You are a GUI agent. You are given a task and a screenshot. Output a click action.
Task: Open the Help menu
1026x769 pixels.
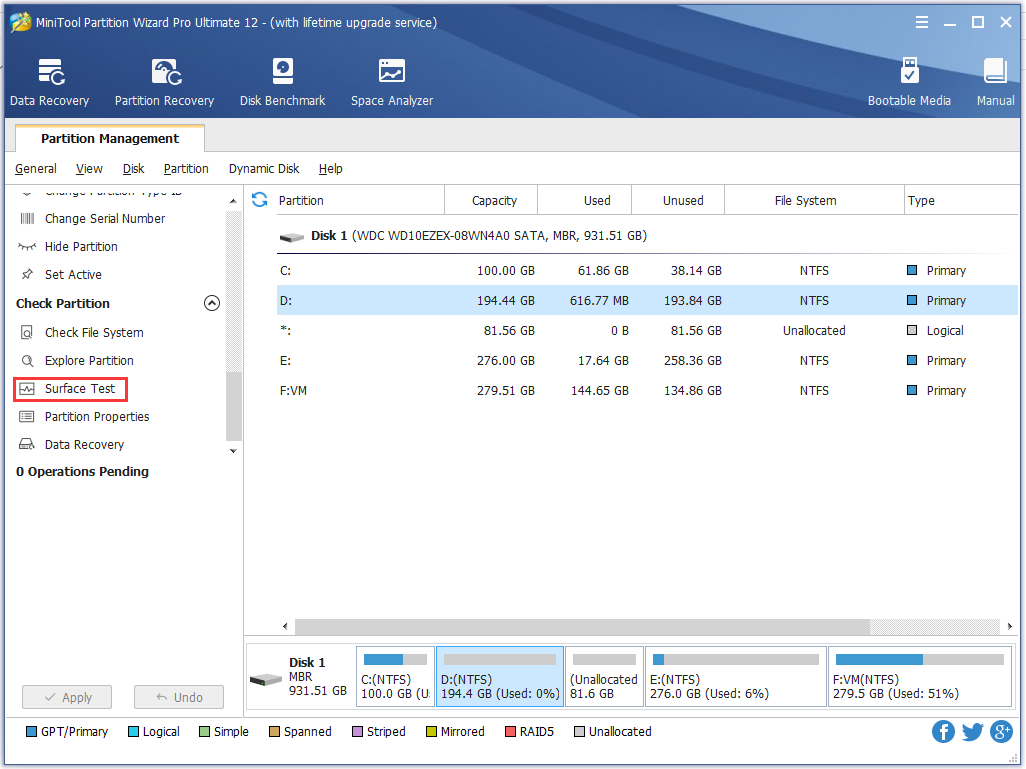(330, 168)
